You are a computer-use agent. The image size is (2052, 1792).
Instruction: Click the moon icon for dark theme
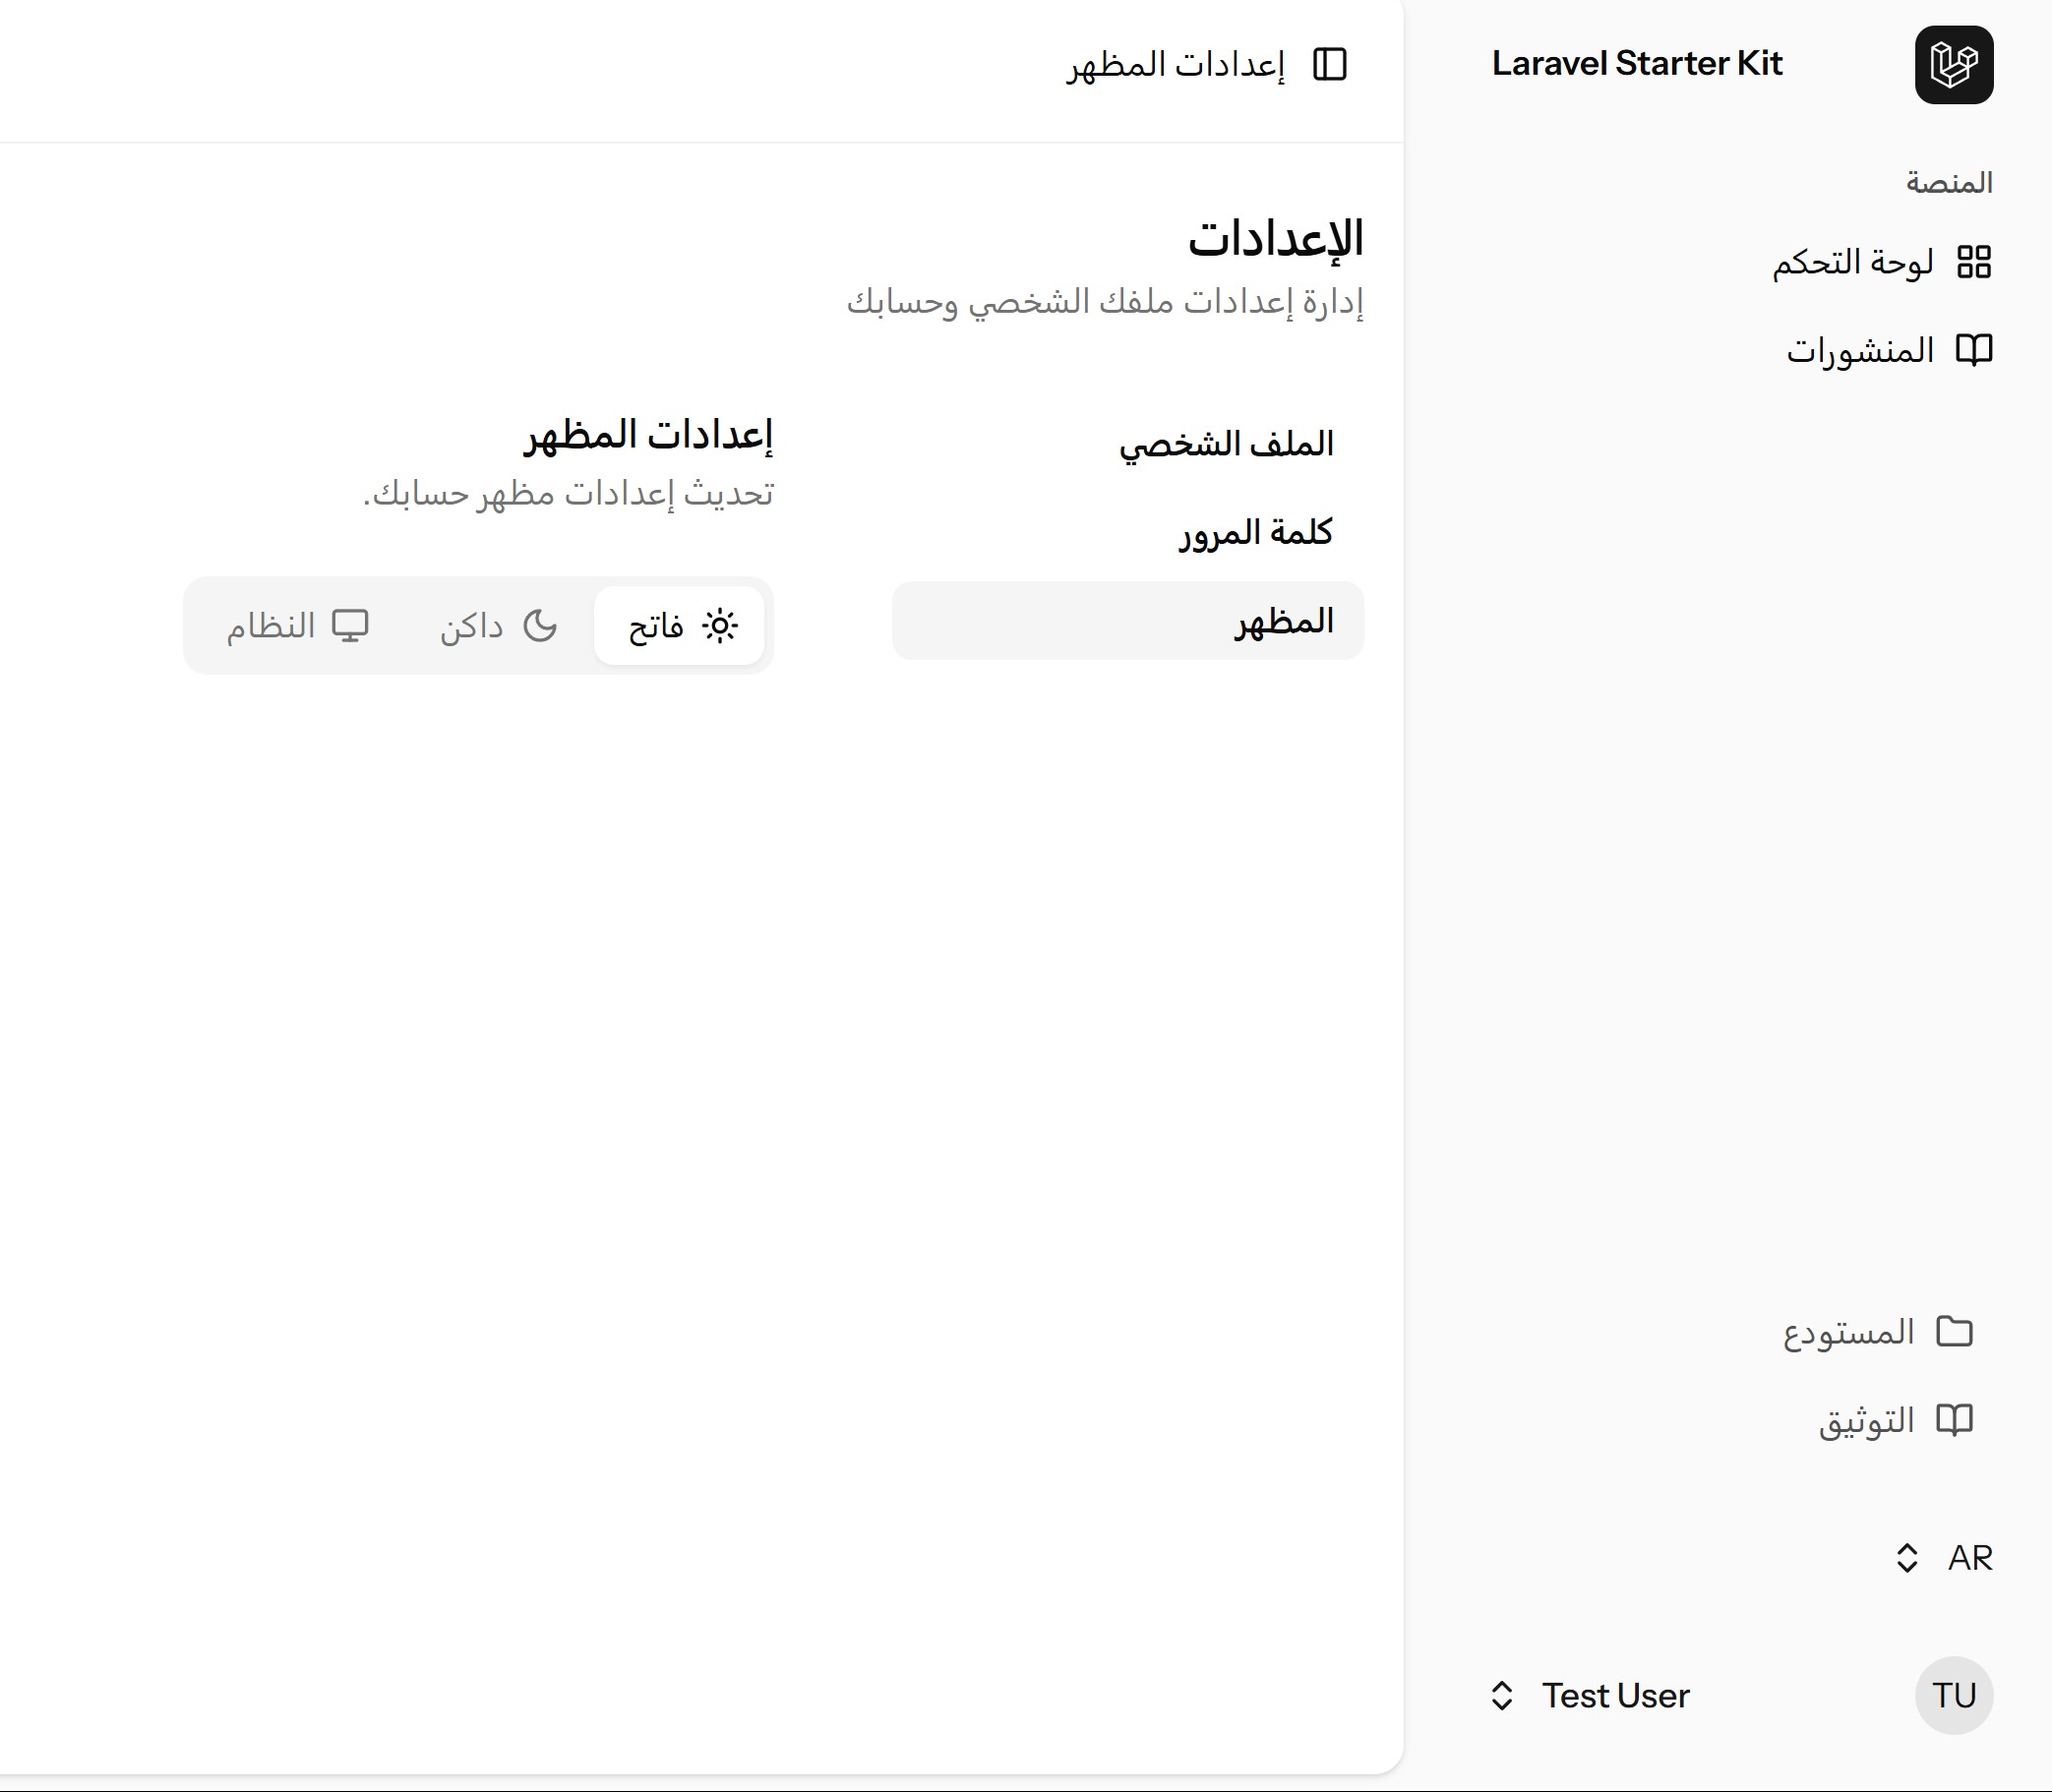pyautogui.click(x=540, y=626)
